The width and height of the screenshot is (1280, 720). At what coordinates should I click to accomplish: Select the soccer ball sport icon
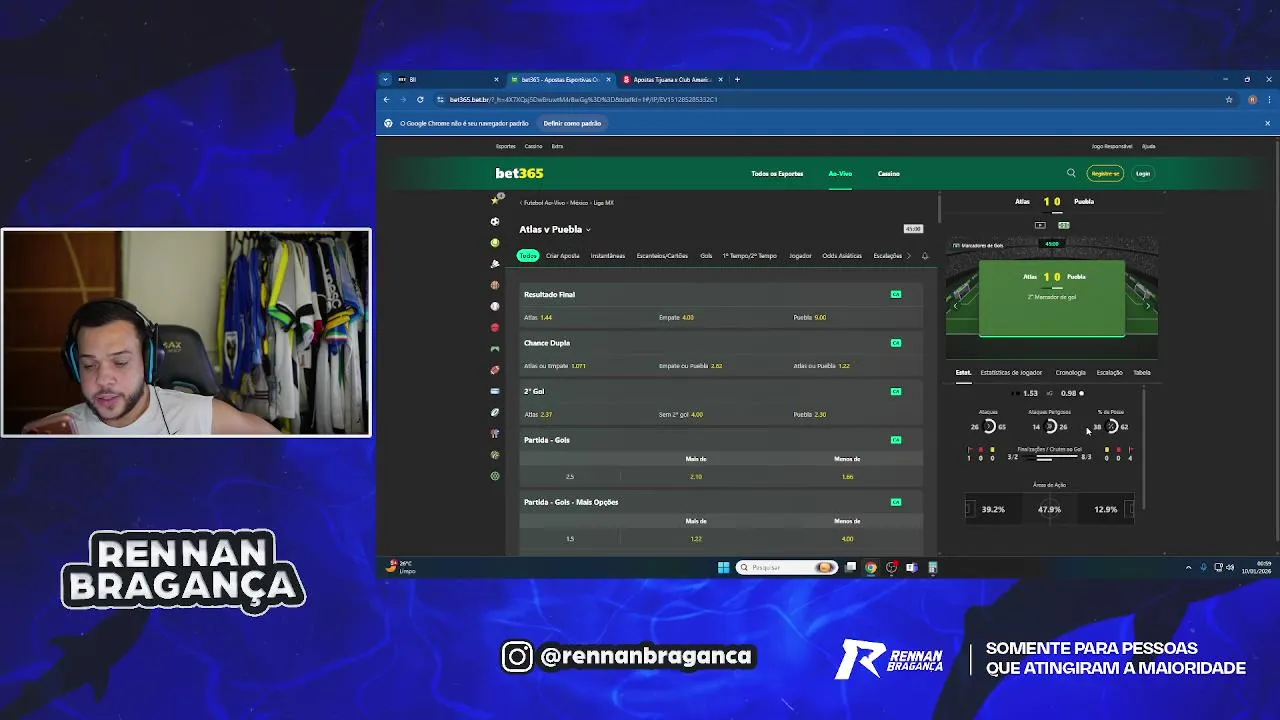click(x=494, y=221)
